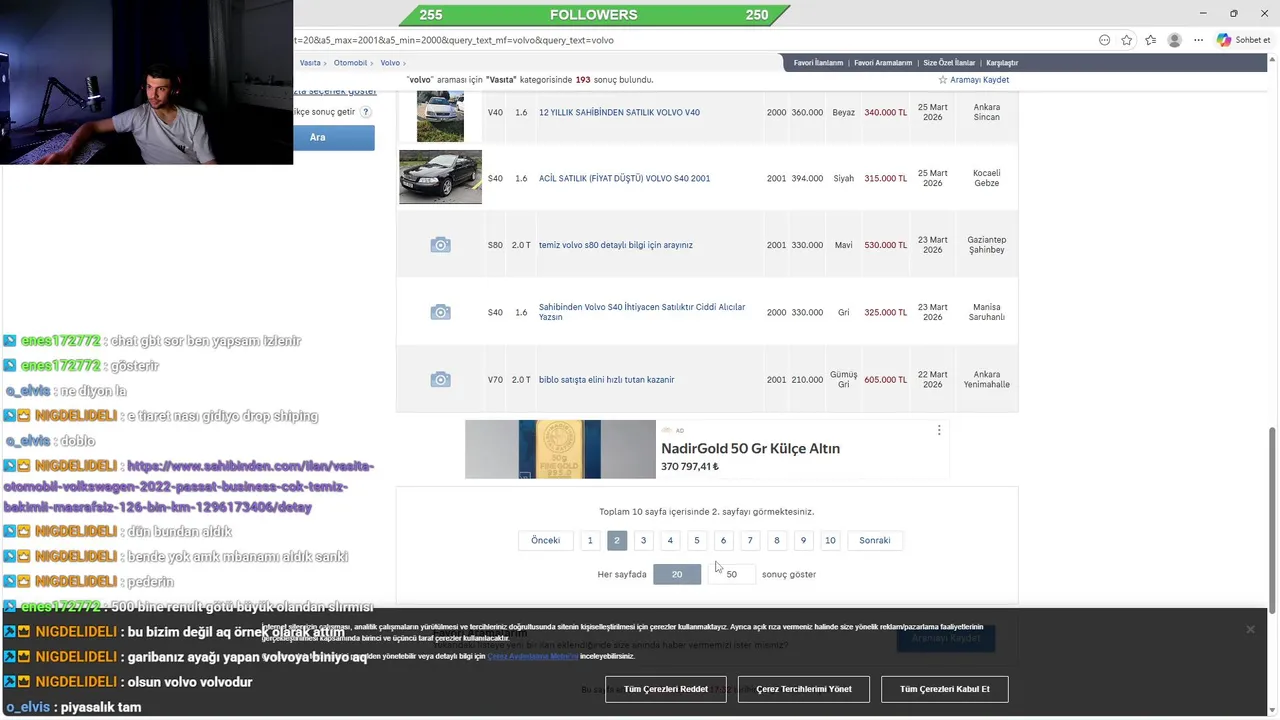Click the price 340.000 TL

(x=886, y=113)
